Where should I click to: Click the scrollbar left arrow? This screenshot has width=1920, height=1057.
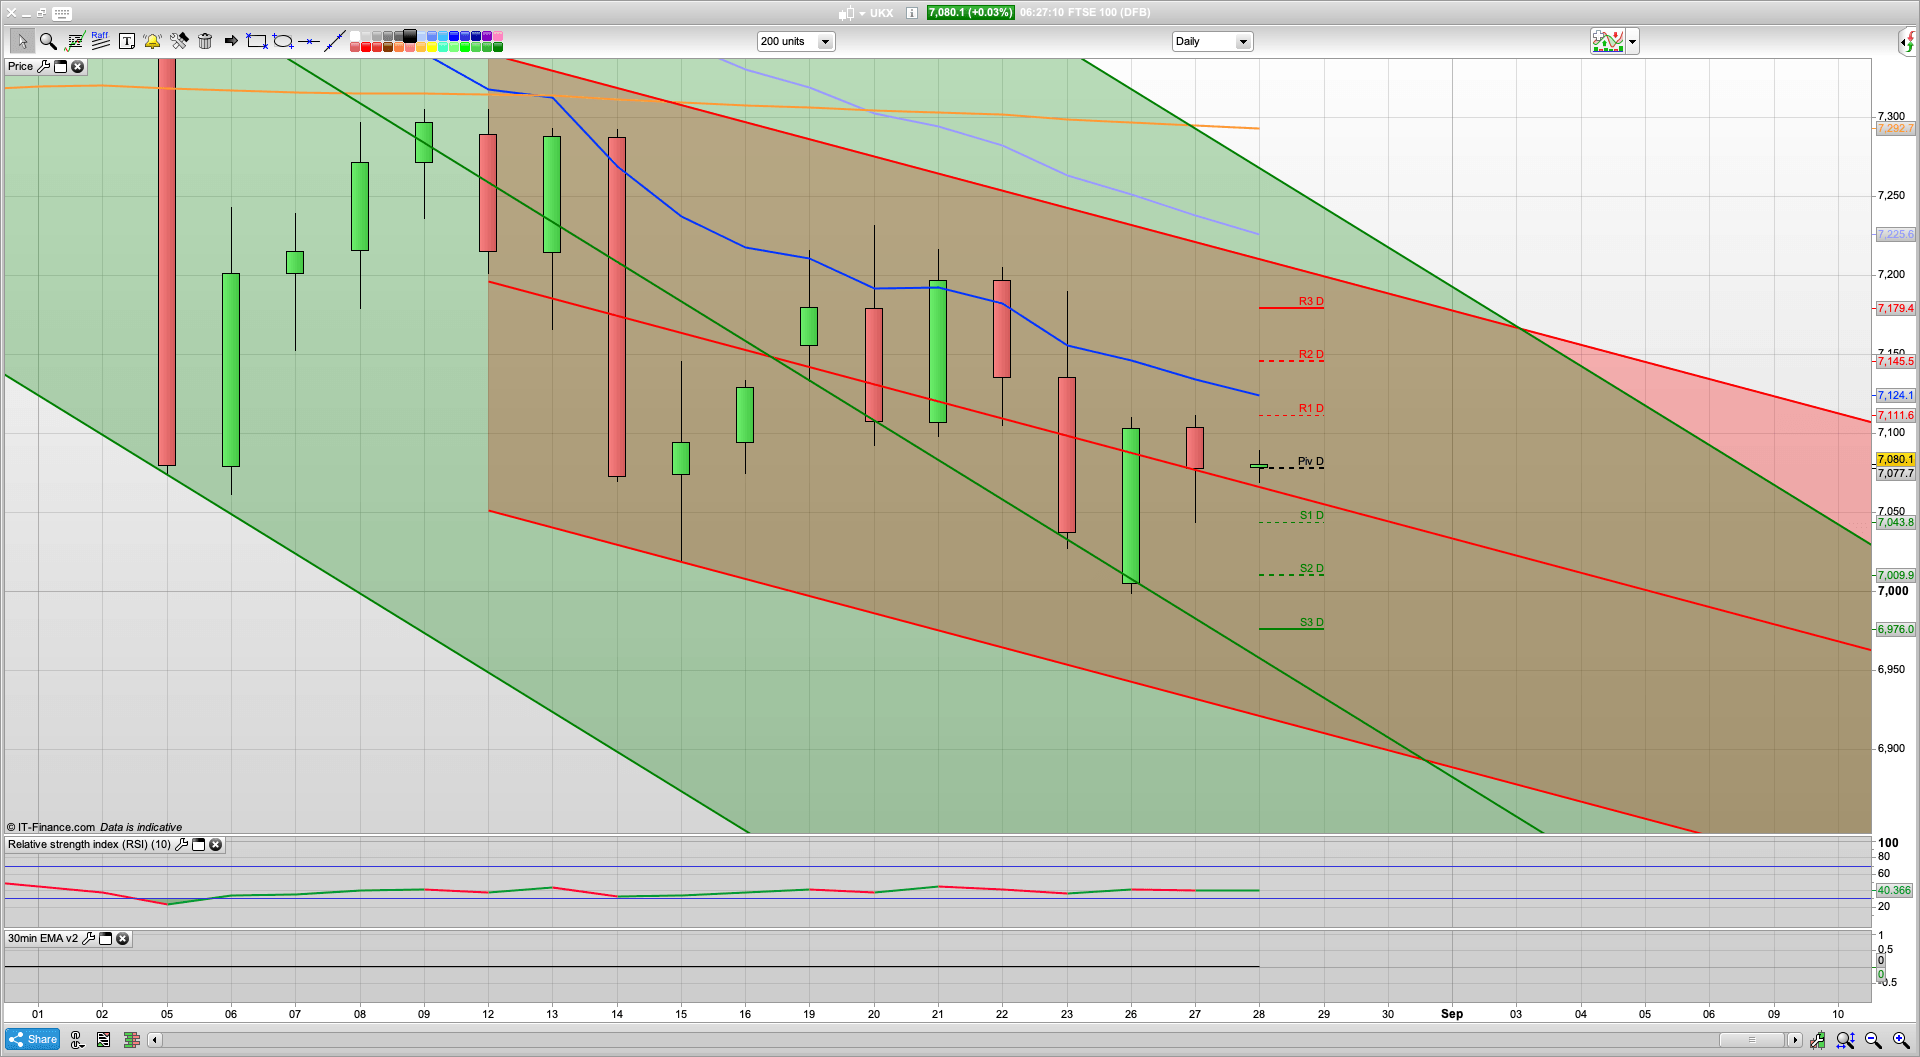coord(154,1040)
